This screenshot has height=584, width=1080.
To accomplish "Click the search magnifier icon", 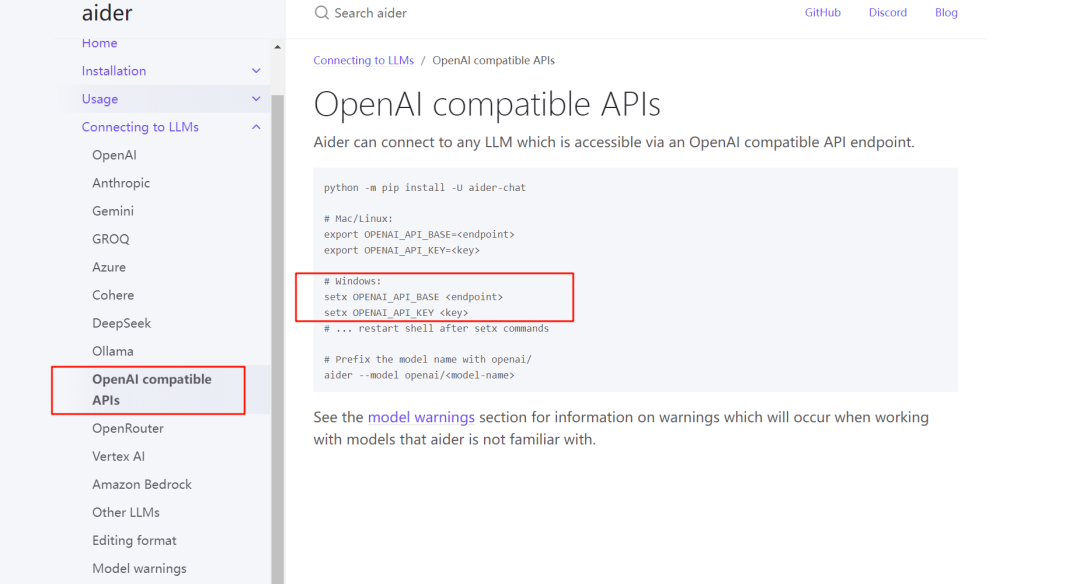I will (322, 12).
